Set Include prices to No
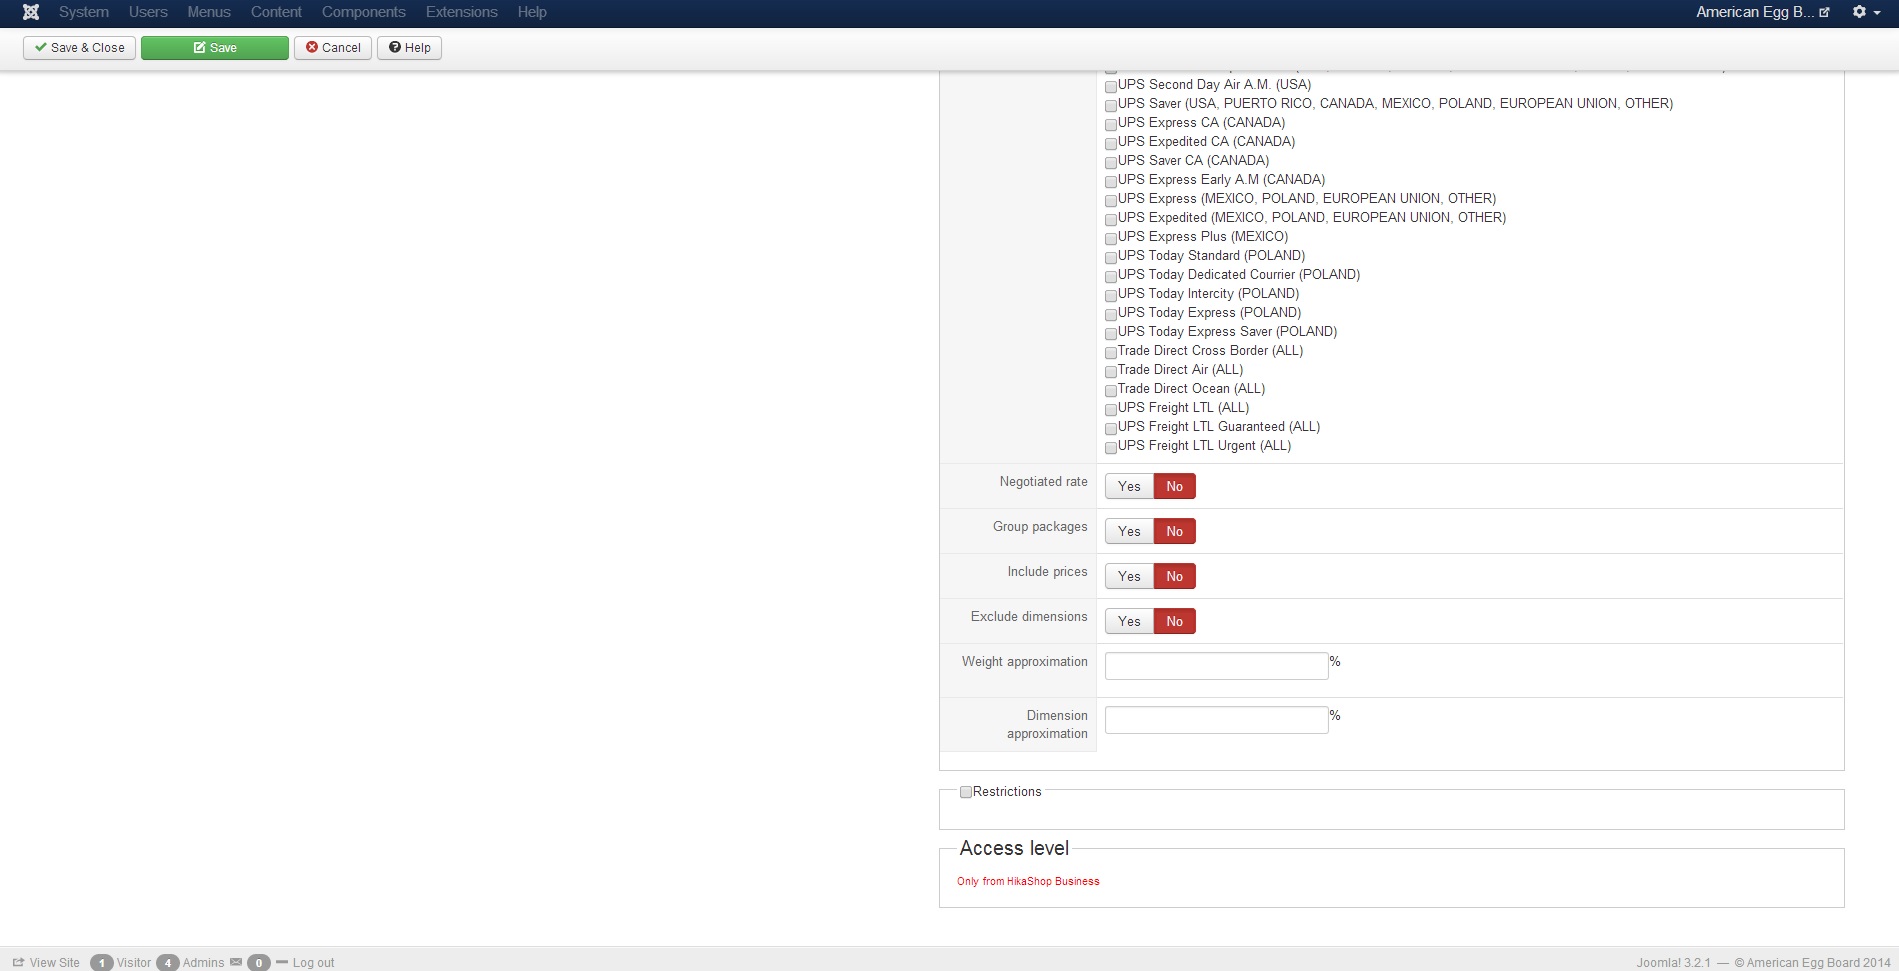The image size is (1899, 971). 1175,577
